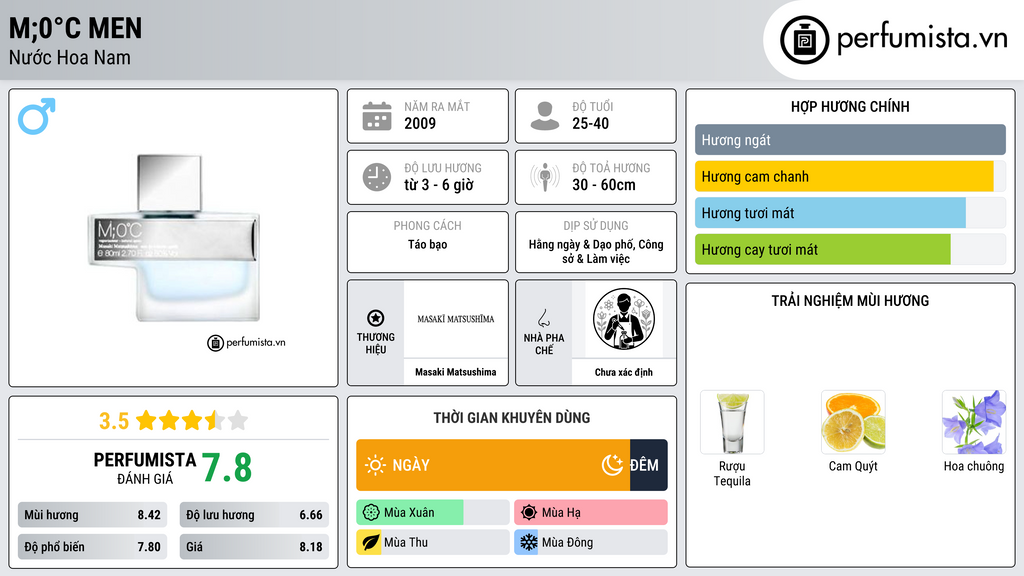Viewport: 1024px width, 576px height.
Task: Click the Táo bạo style value
Action: click(x=428, y=244)
